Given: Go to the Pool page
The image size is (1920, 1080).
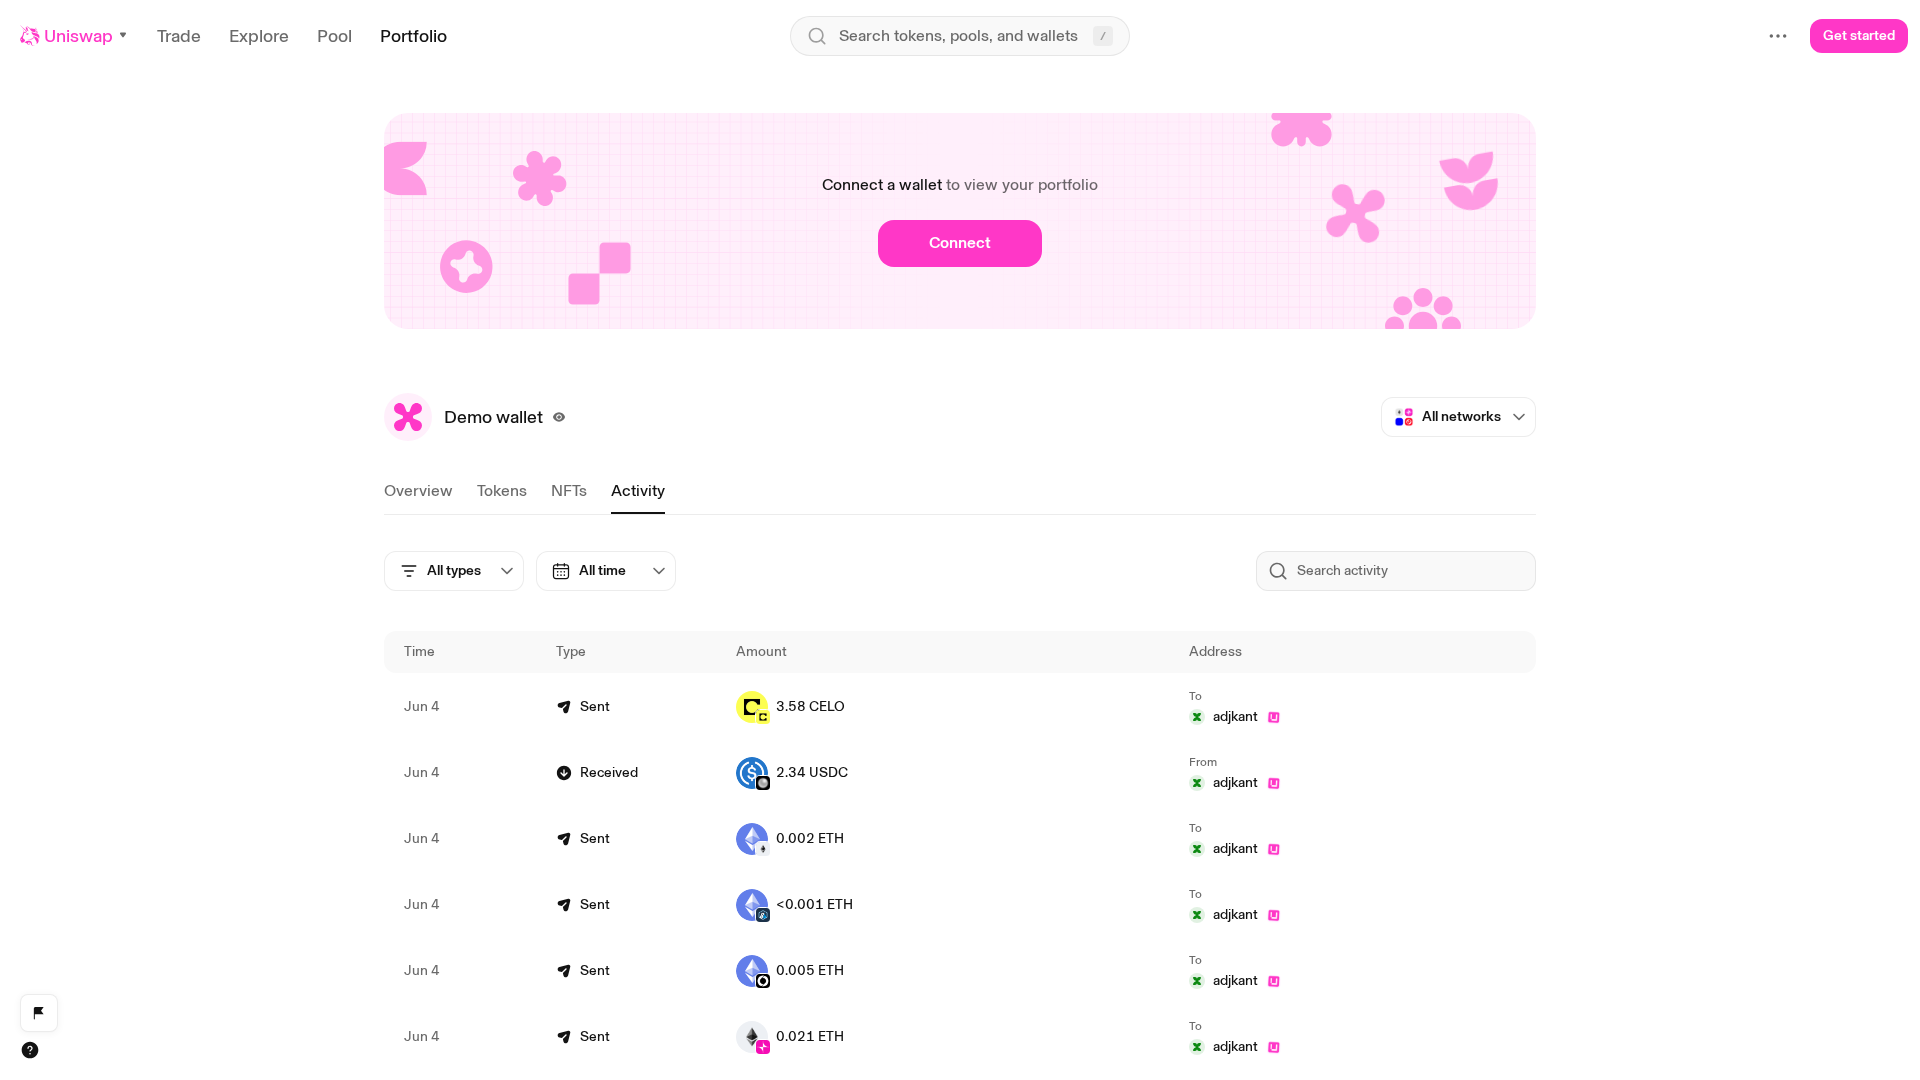Looking at the screenshot, I should [x=334, y=36].
